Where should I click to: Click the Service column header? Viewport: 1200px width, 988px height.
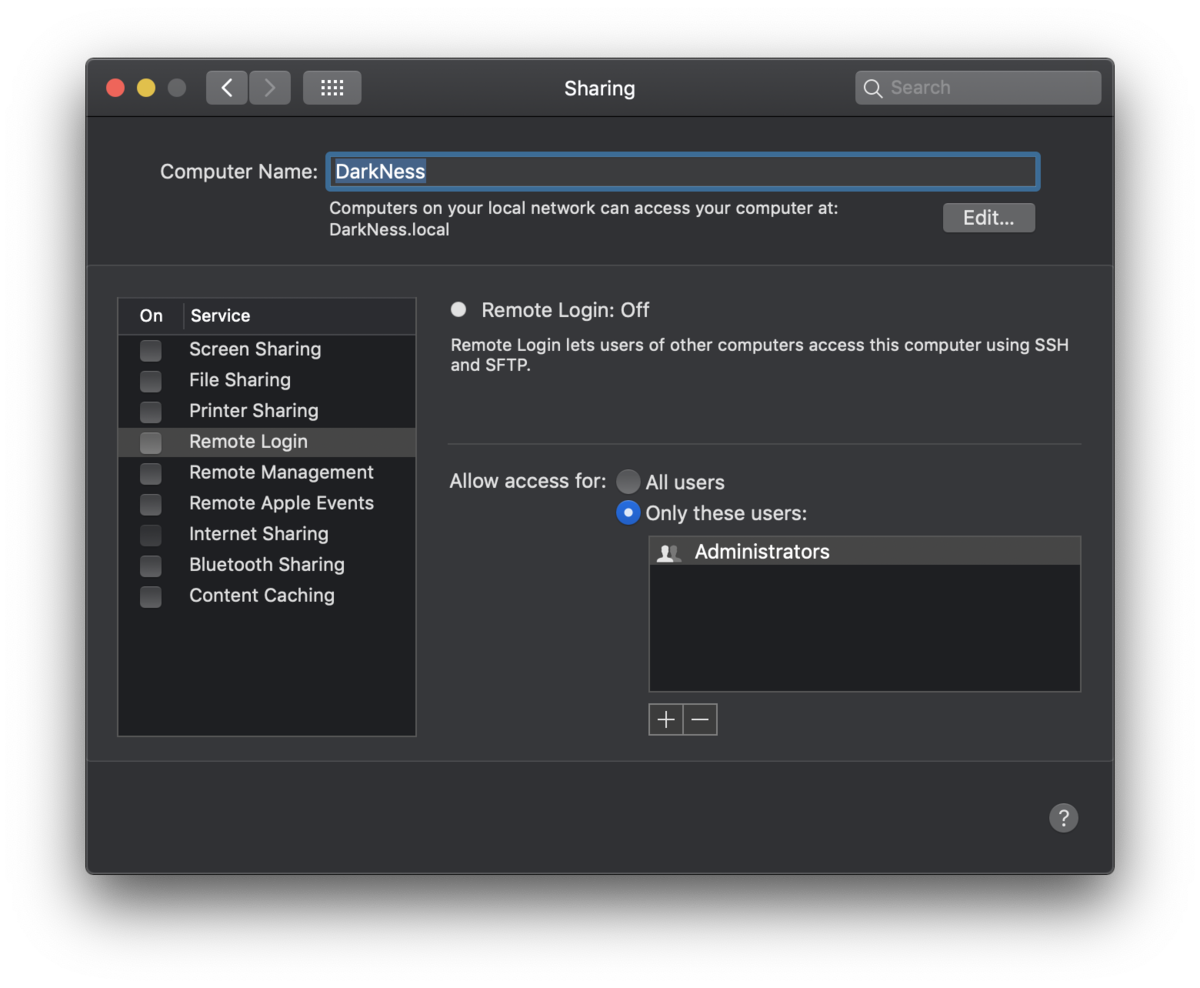(x=300, y=316)
